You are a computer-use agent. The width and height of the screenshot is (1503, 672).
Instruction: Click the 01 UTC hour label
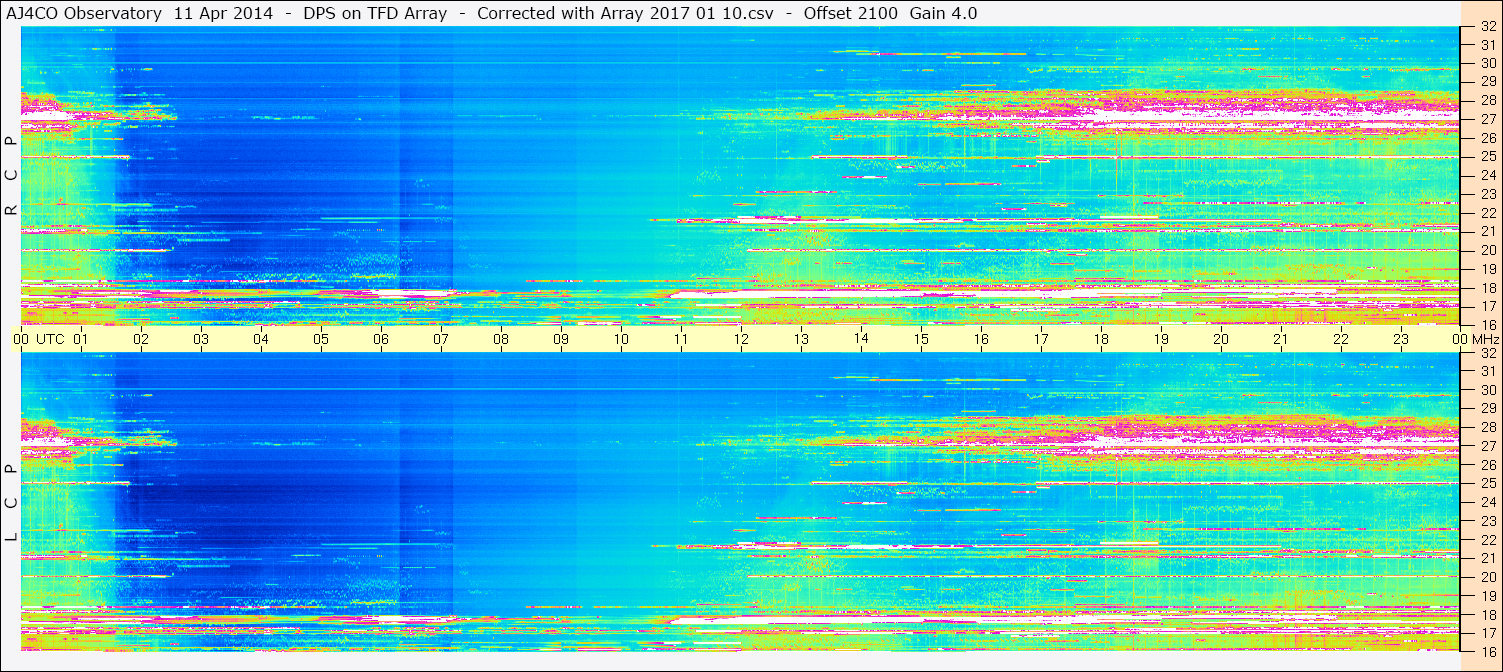[81, 339]
